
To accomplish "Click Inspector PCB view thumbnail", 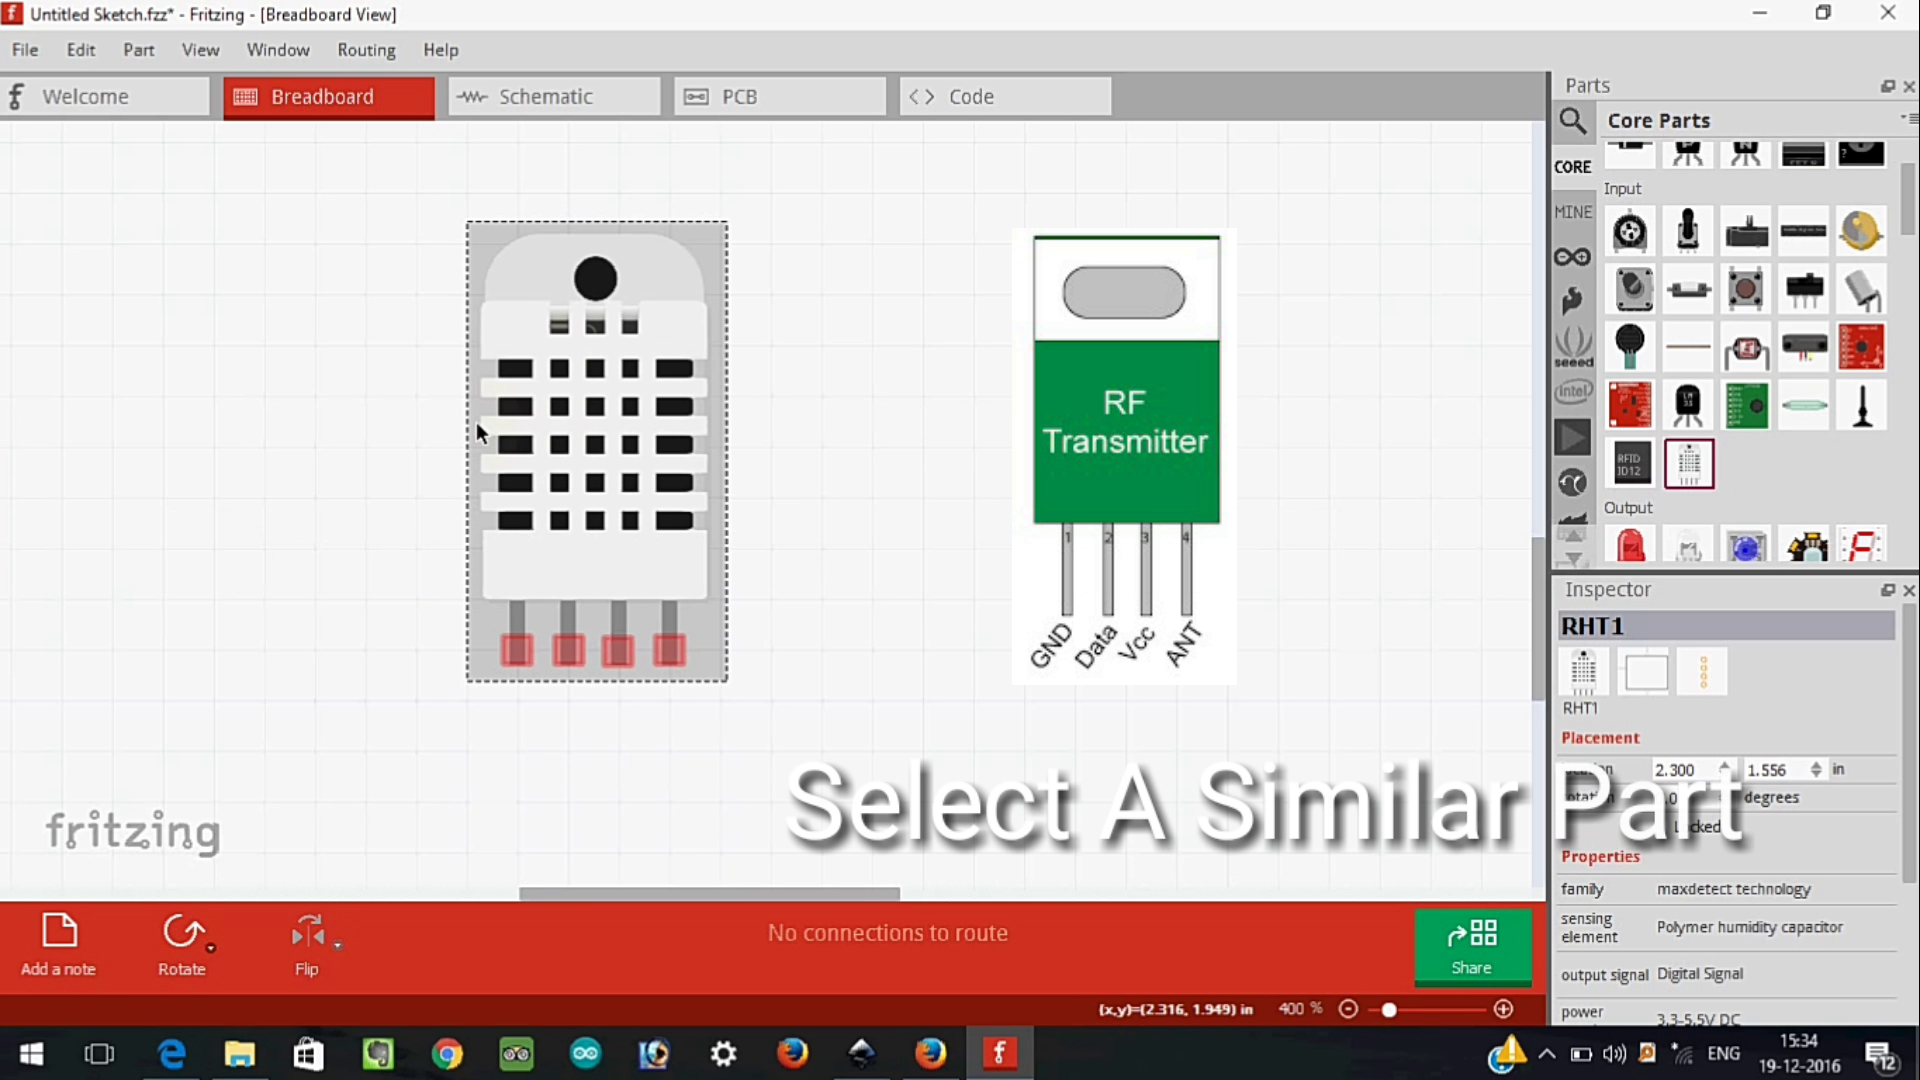I will coord(1704,672).
